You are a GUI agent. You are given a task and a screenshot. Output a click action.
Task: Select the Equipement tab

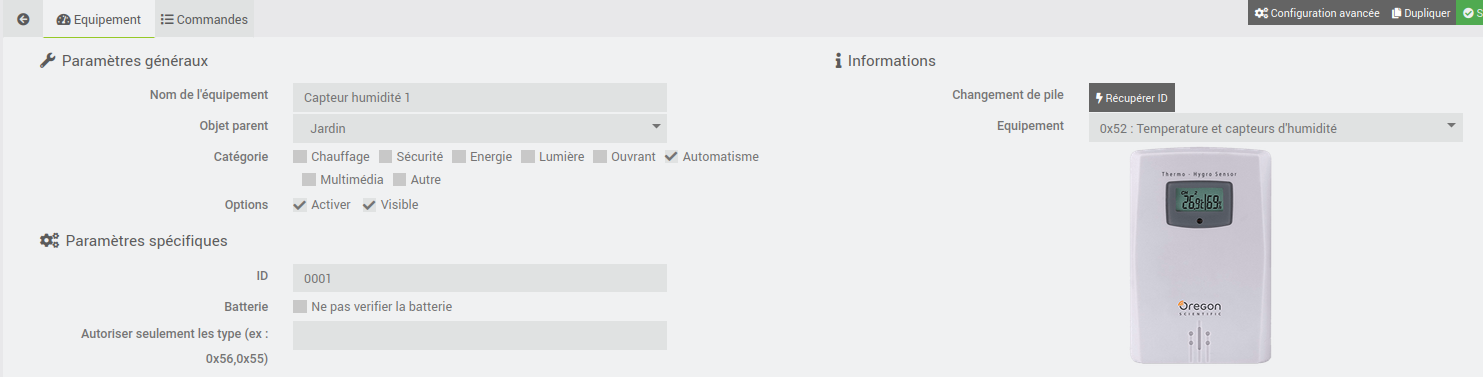[x=99, y=19]
